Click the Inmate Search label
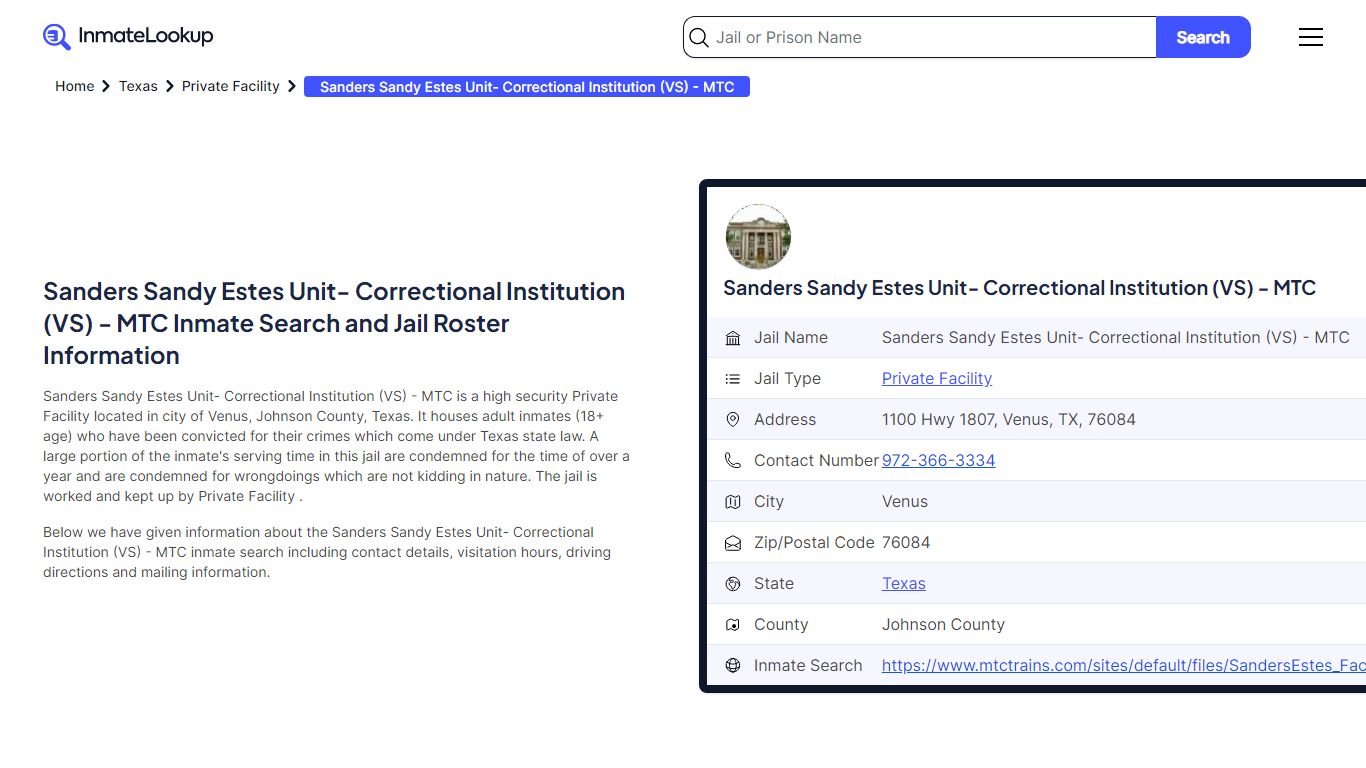This screenshot has width=1366, height=768. [x=808, y=666]
